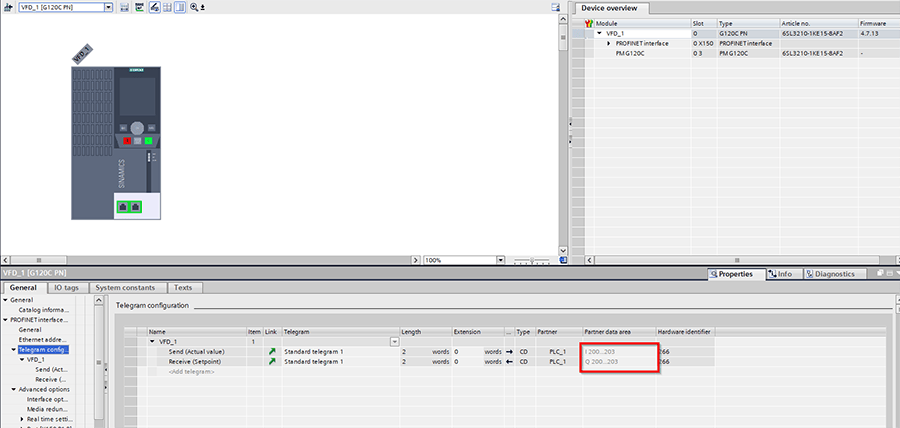The width and height of the screenshot is (900, 428).
Task: Select Telegram configuration in properties tree
Action: point(43,349)
